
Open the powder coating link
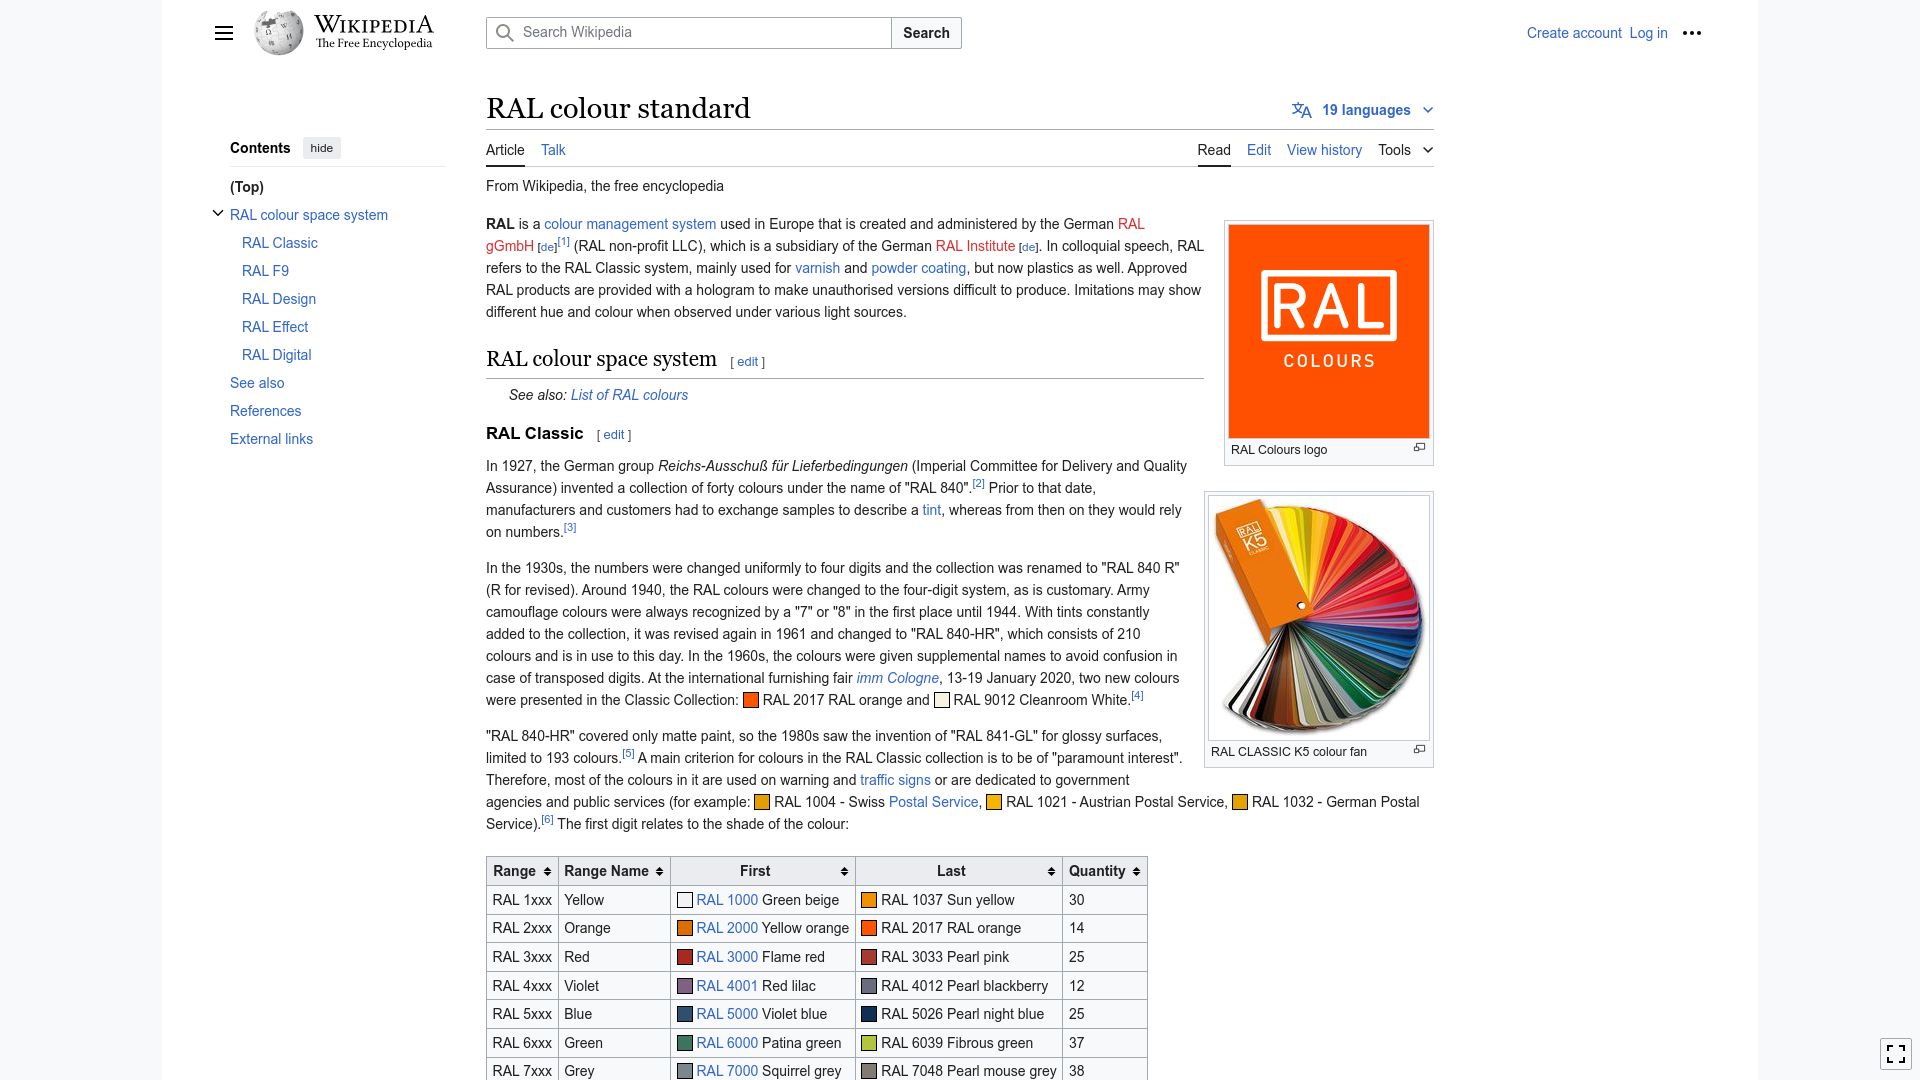point(918,268)
